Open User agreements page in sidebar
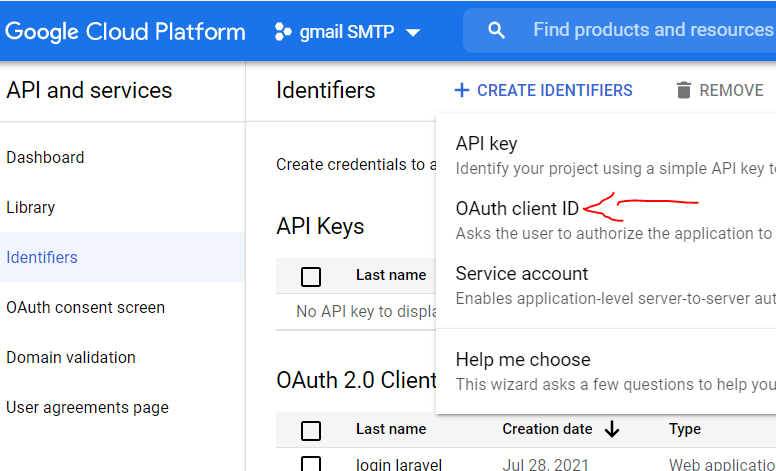The image size is (776, 471). pyautogui.click(x=88, y=408)
